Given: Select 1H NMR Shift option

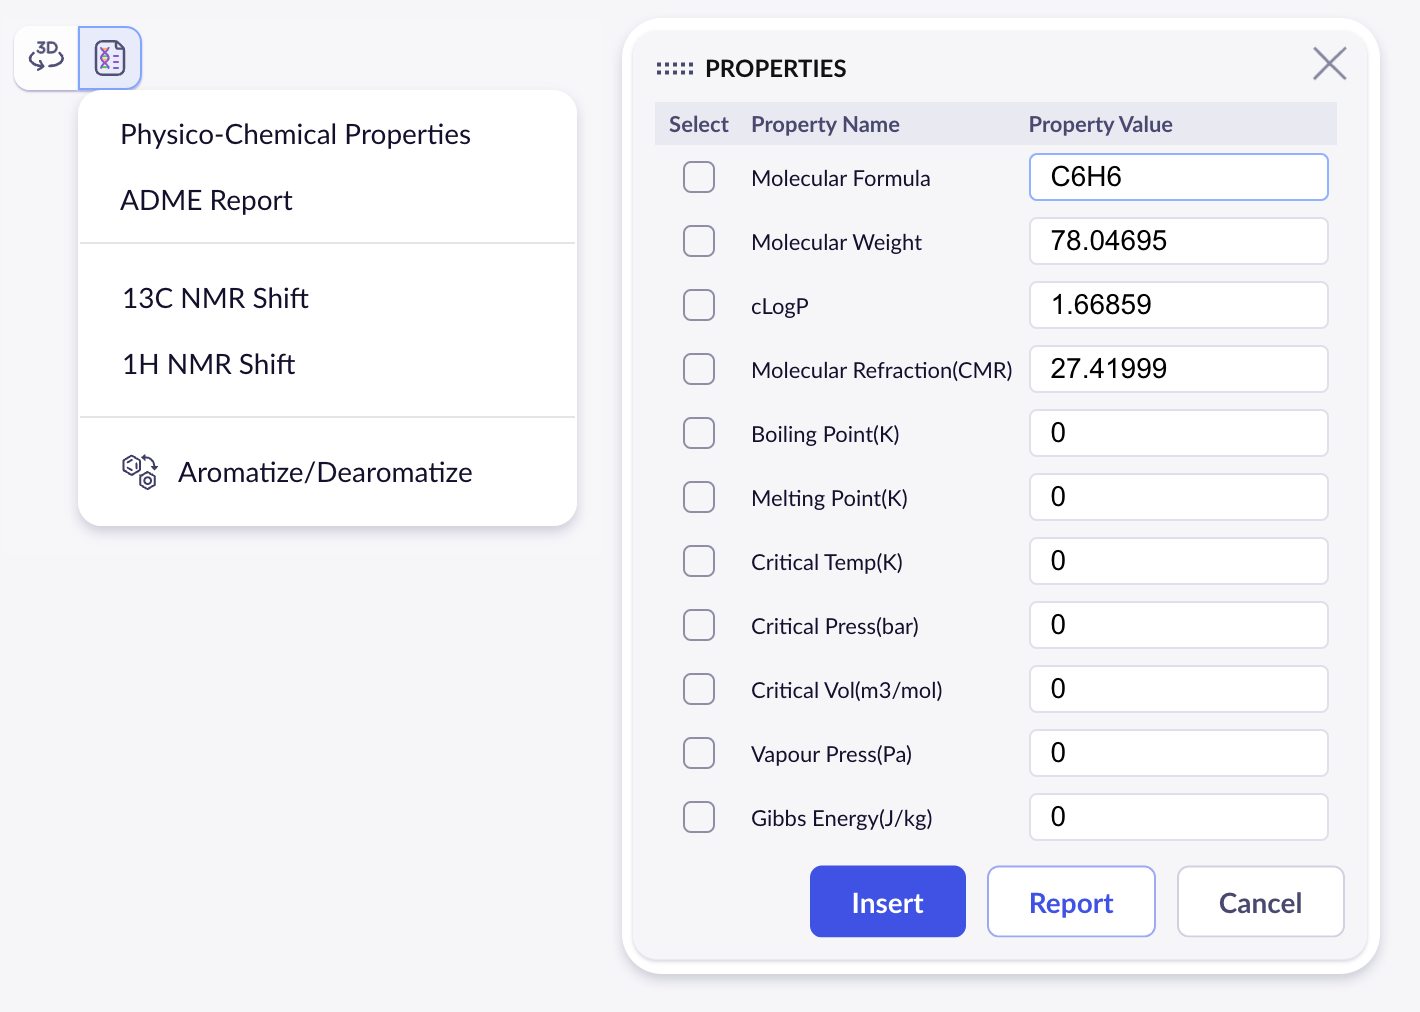Looking at the screenshot, I should point(208,364).
